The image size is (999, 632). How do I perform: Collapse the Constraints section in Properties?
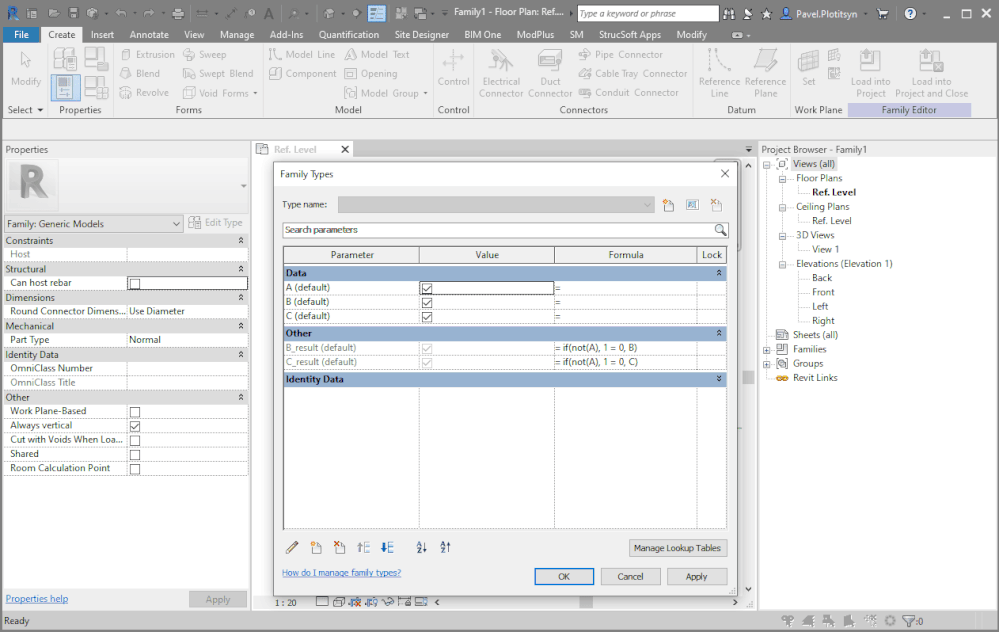(x=241, y=241)
